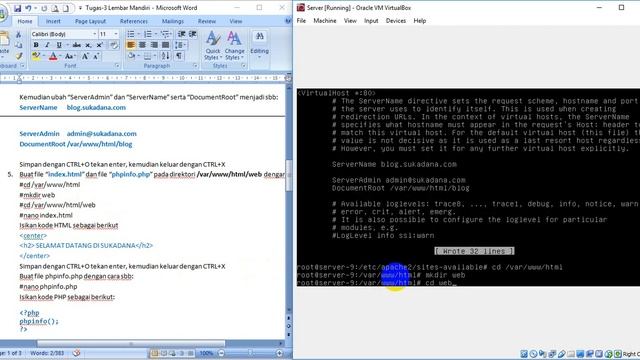Viewport: 640px width, 360px height.
Task: Click the Numbering list icon
Action: pyautogui.click(x=148, y=34)
